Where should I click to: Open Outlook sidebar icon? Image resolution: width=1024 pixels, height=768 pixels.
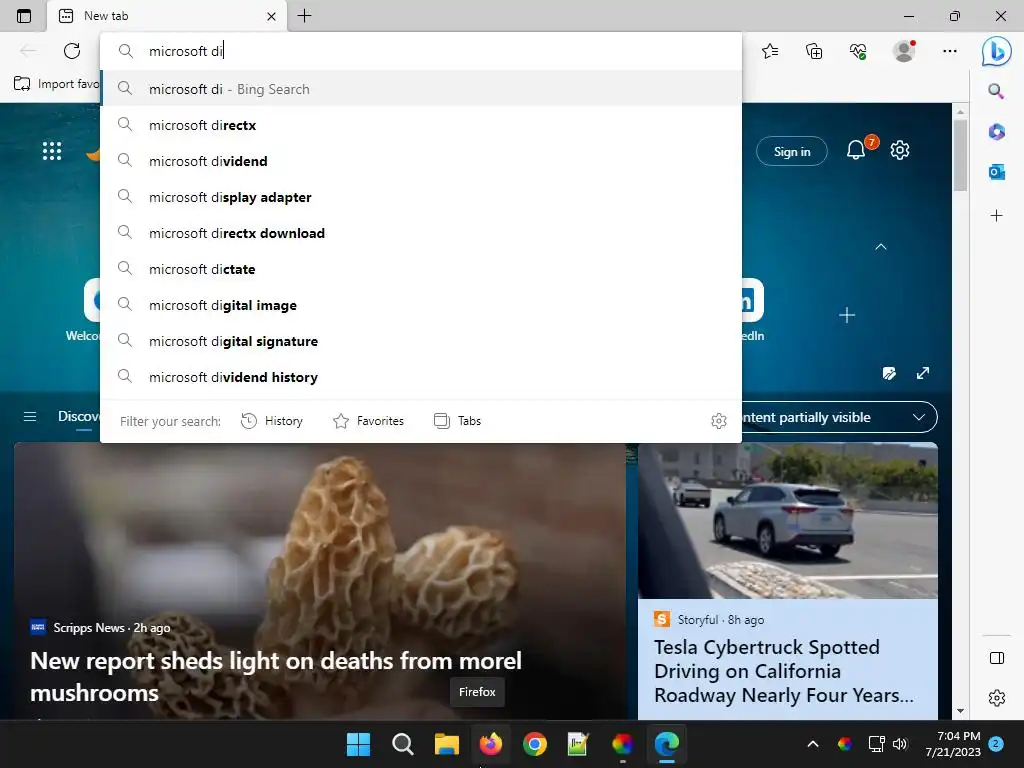click(996, 172)
